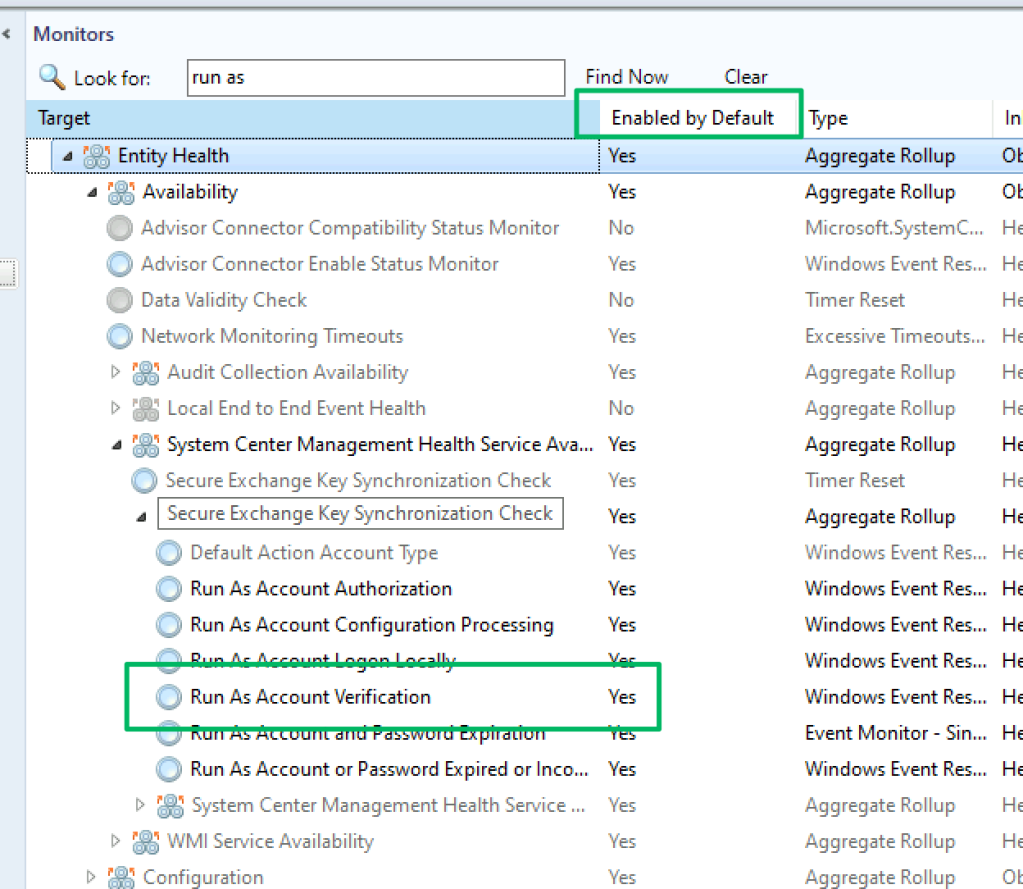1023x889 pixels.
Task: Click the Default Action Account Type icon
Action: tap(170, 553)
